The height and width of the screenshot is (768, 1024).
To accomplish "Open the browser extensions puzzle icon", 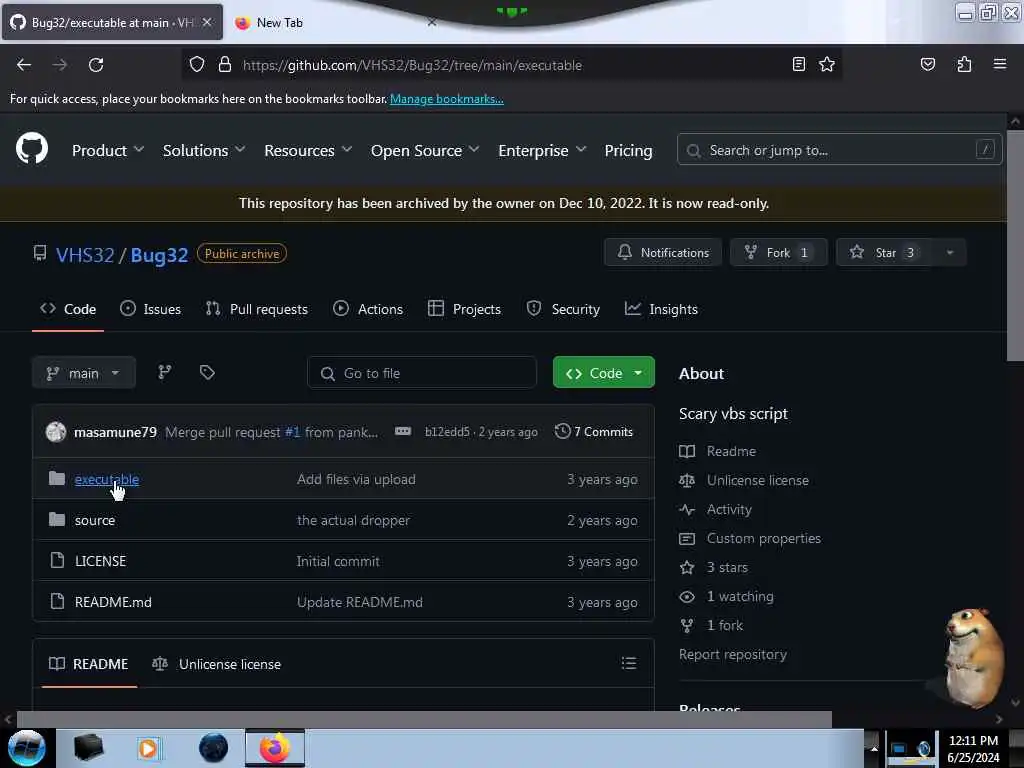I will (964, 64).
